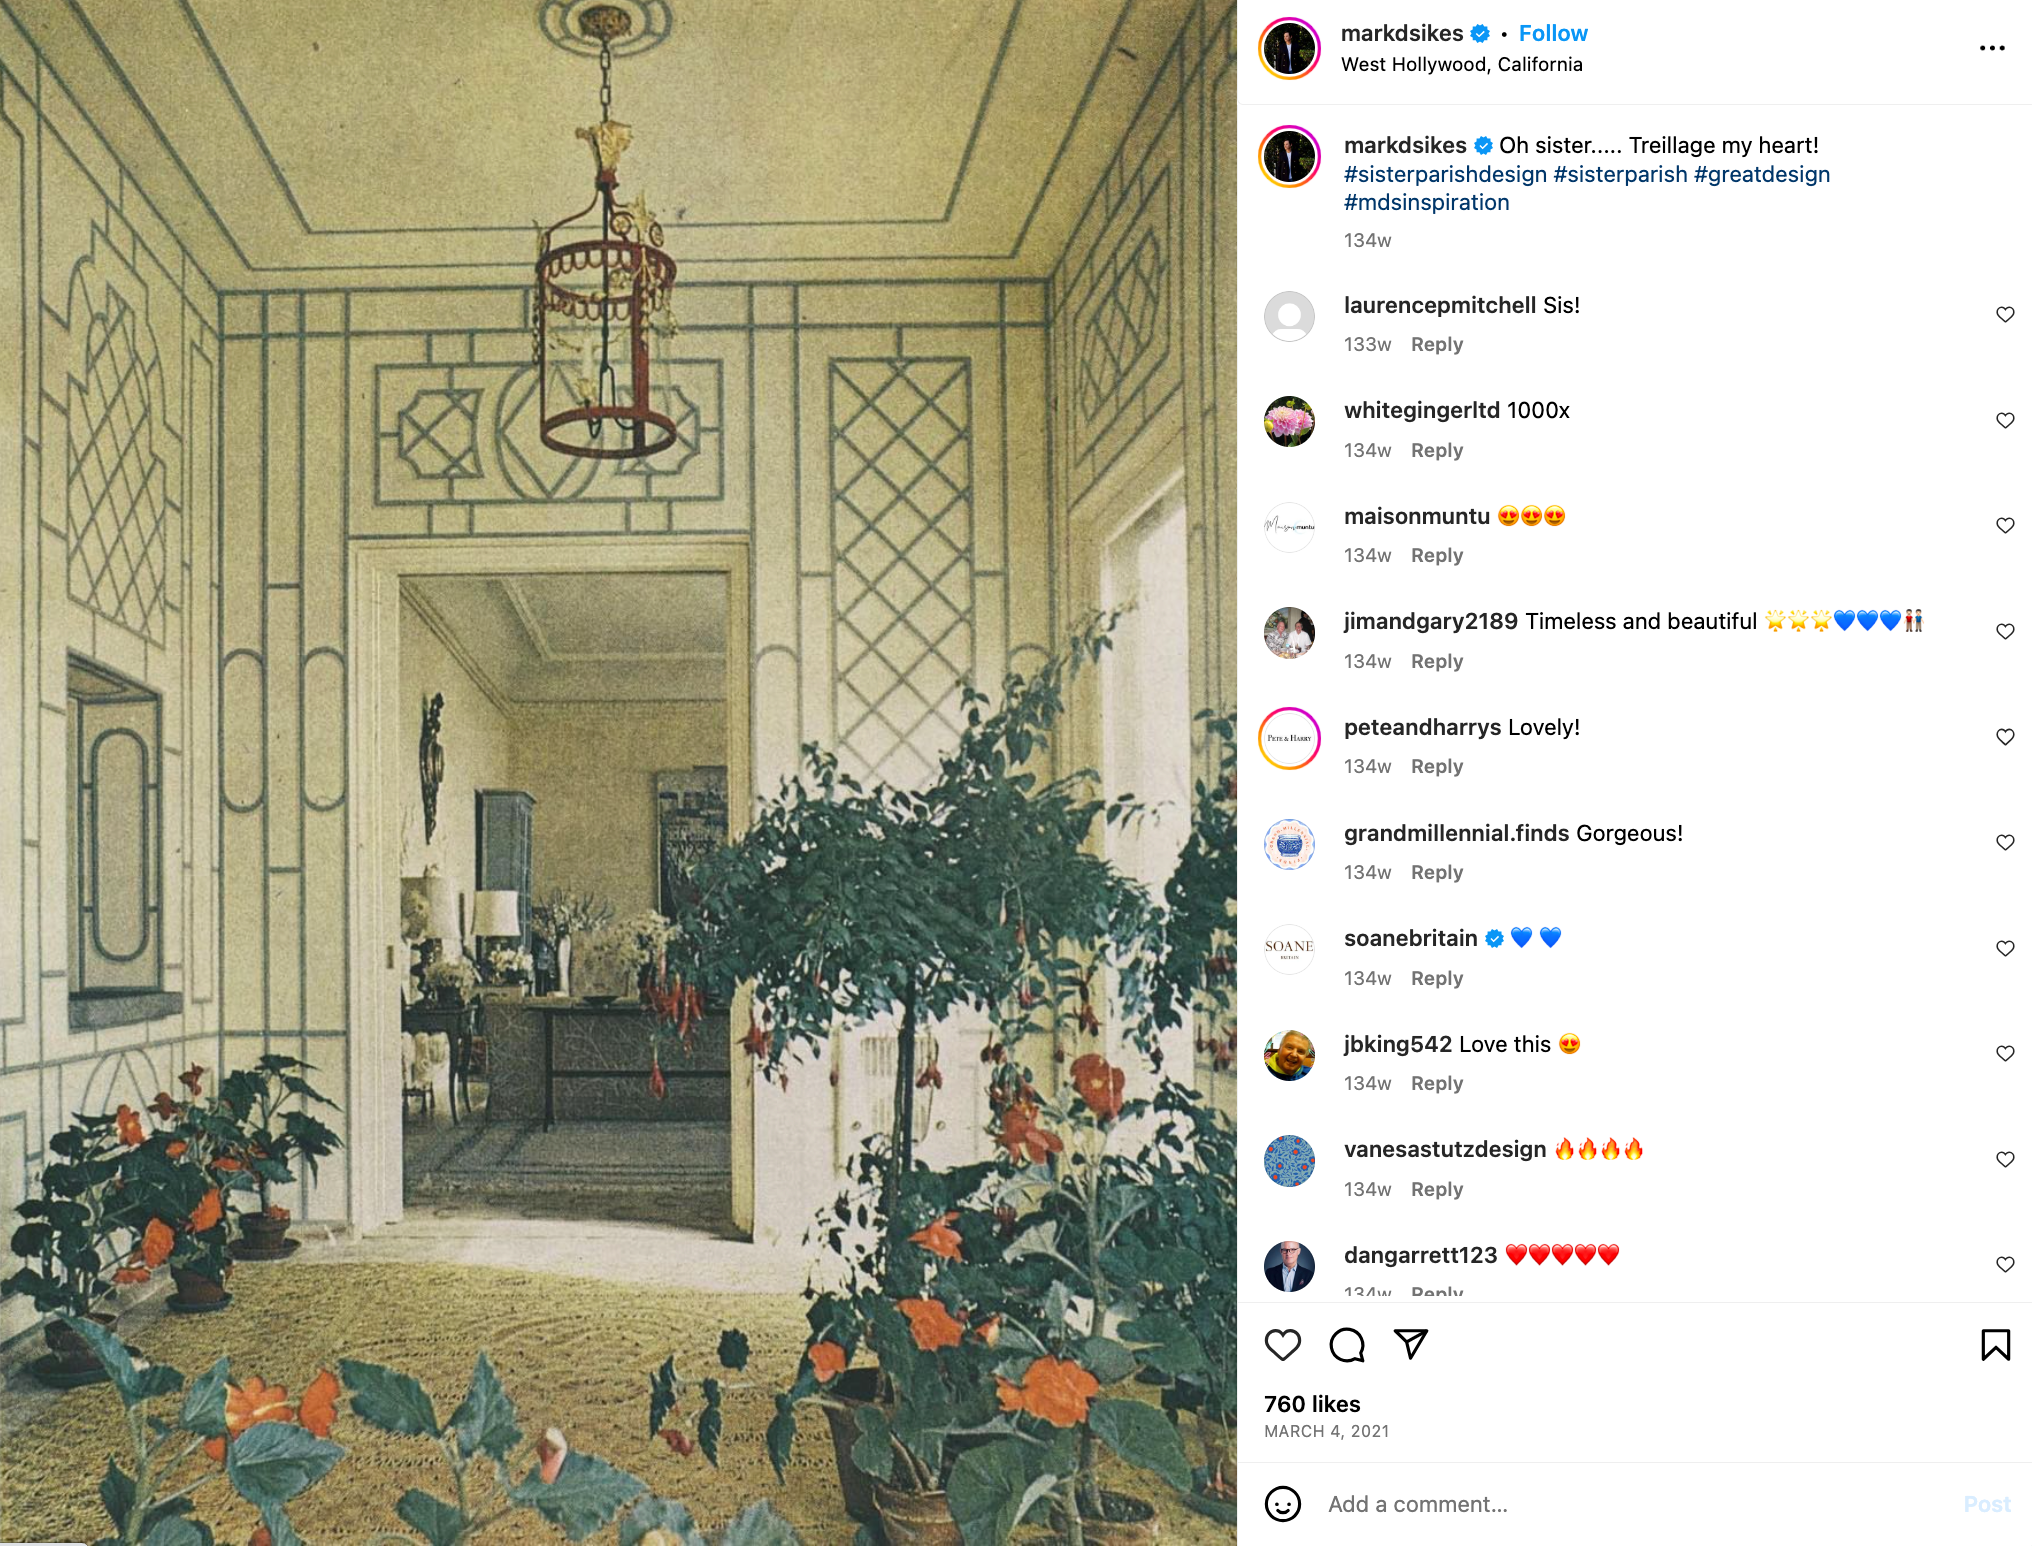Open the #sisterparishdesign hashtag

tap(1445, 174)
